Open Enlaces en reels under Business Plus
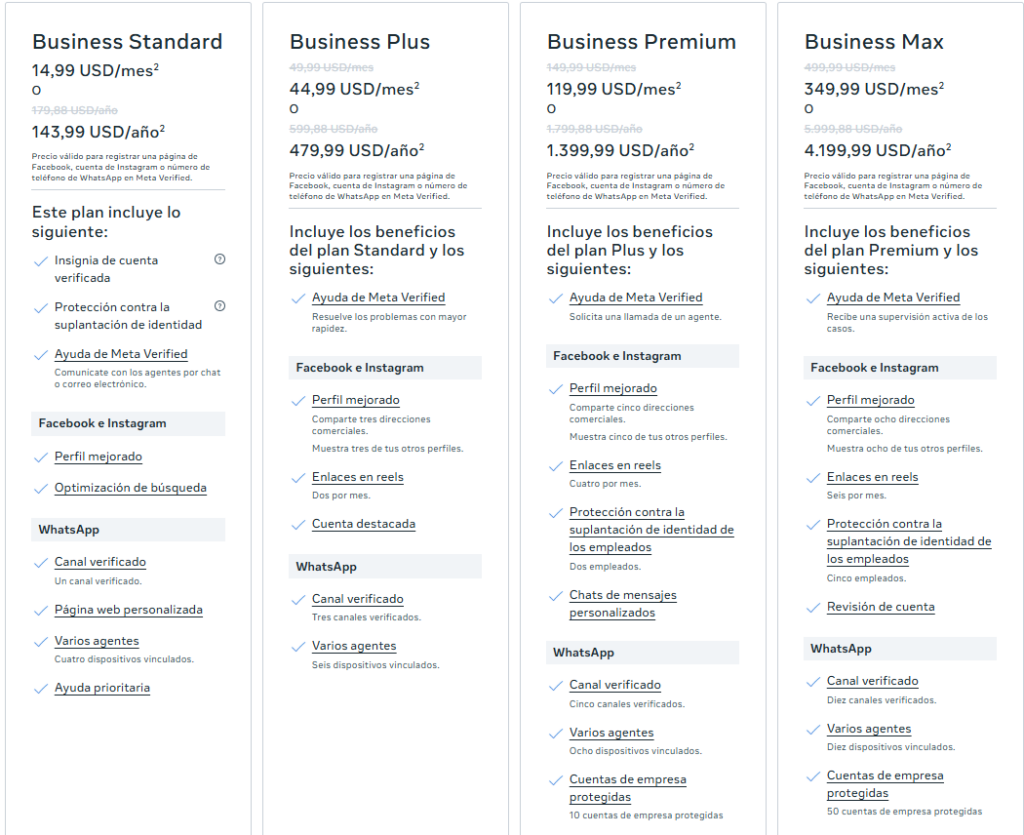Screen dimensions: 1024x835 click(x=357, y=477)
